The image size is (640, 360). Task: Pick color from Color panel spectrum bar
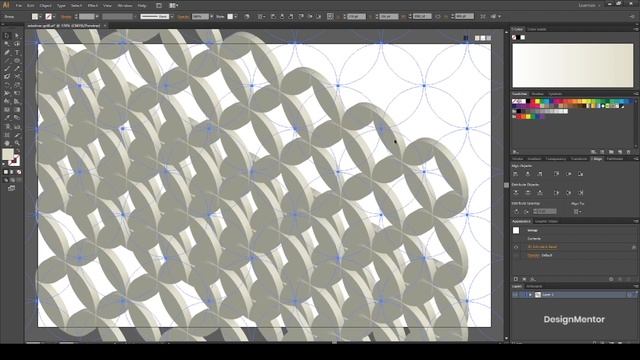(x=573, y=65)
